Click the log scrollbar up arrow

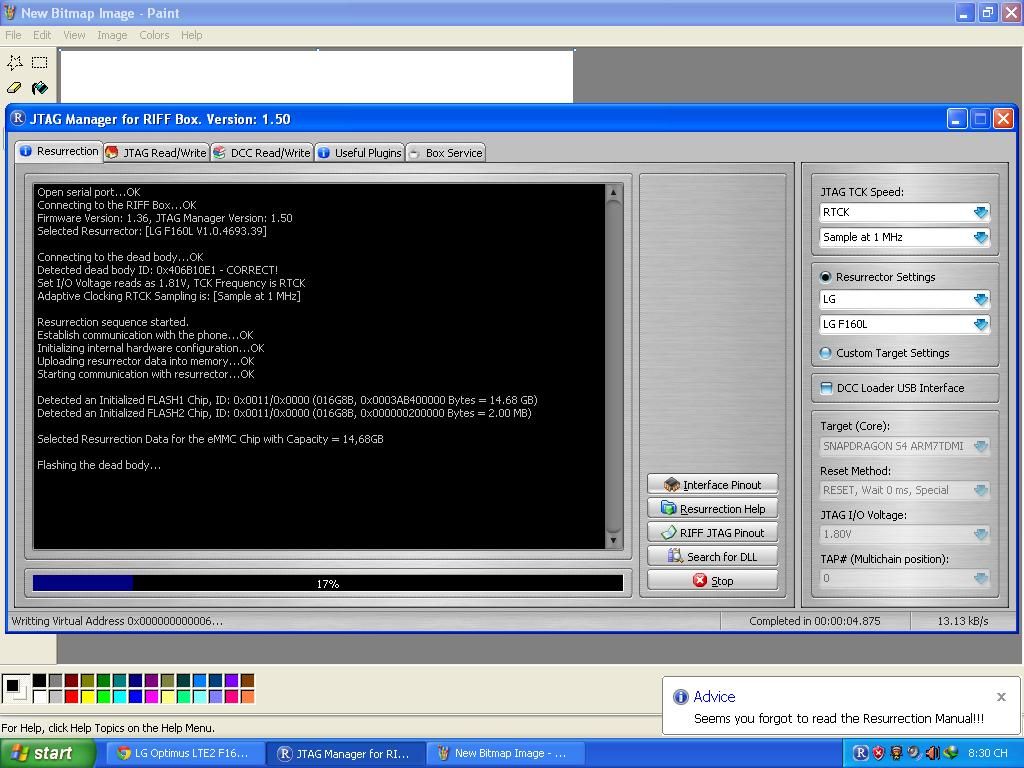point(613,192)
